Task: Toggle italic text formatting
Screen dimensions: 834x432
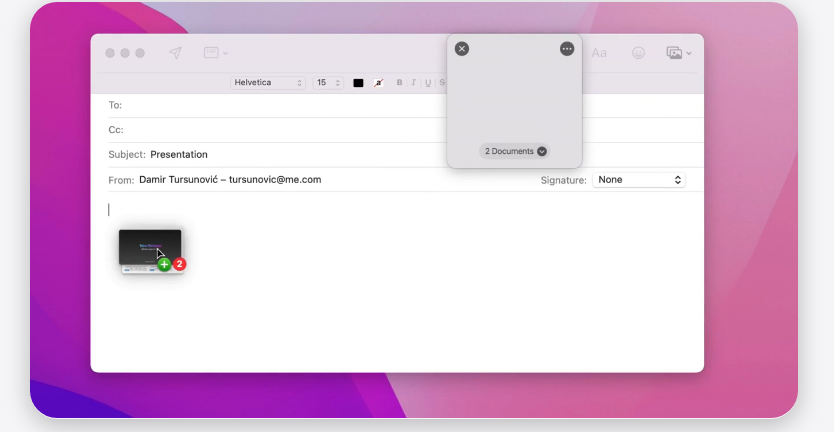Action: (413, 82)
